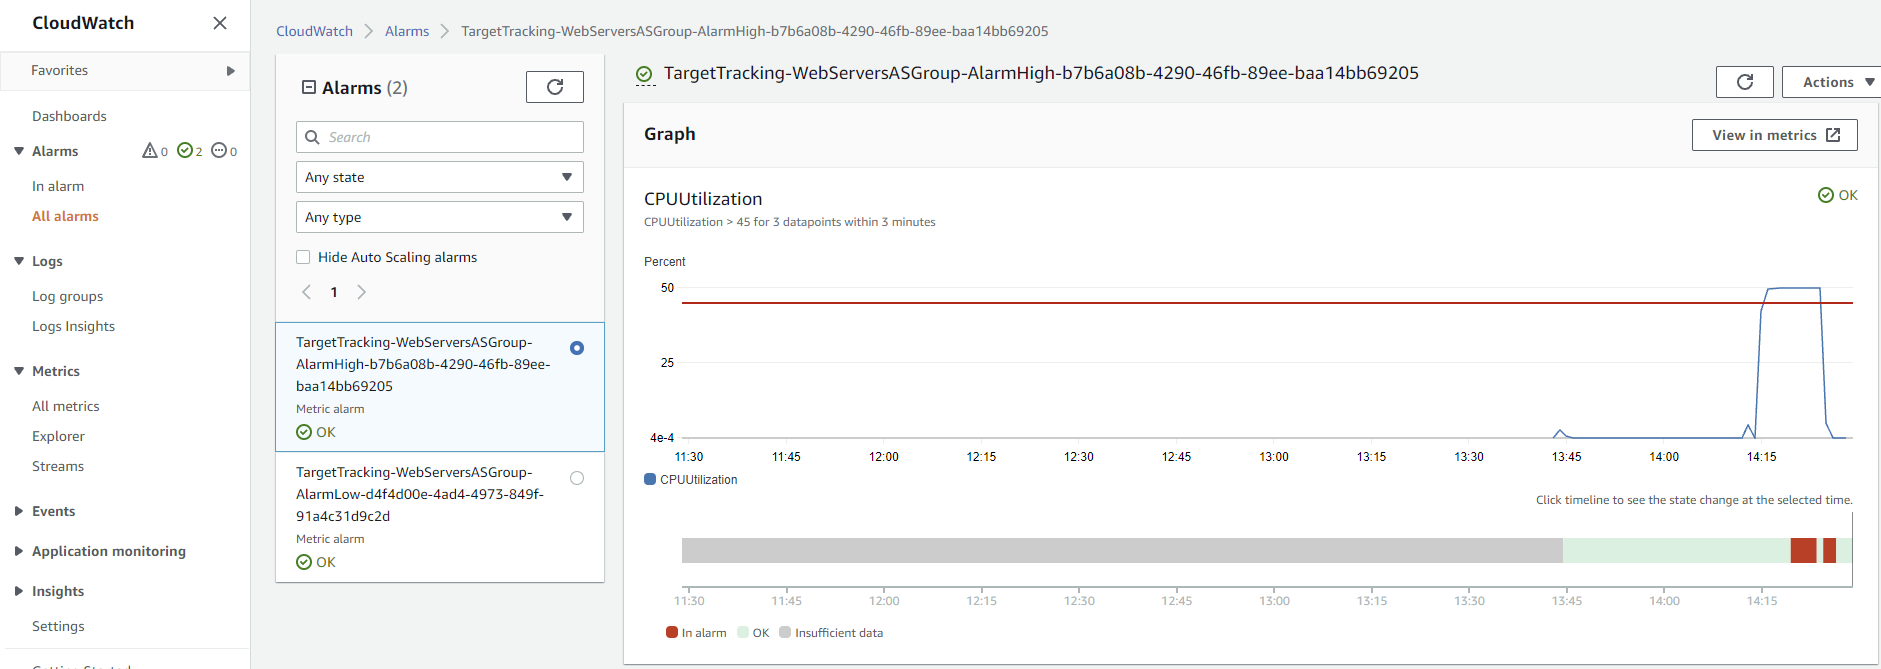The height and width of the screenshot is (669, 1881).
Task: Click the CPUUtilization threshold description text
Action: click(790, 222)
